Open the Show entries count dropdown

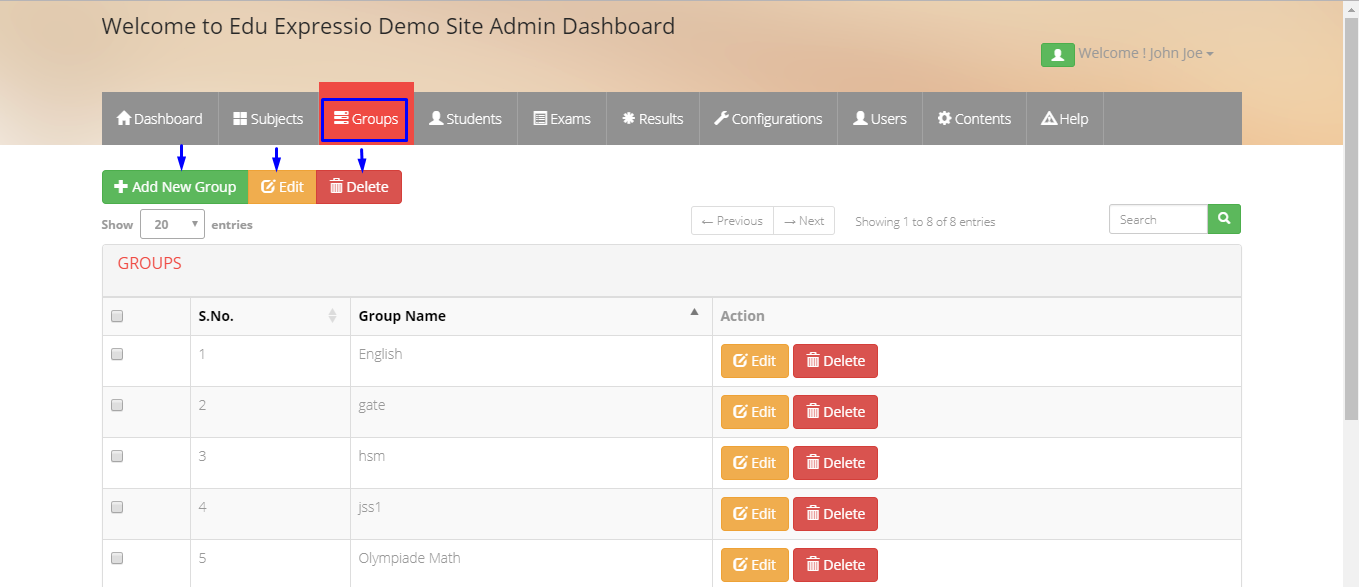point(173,224)
